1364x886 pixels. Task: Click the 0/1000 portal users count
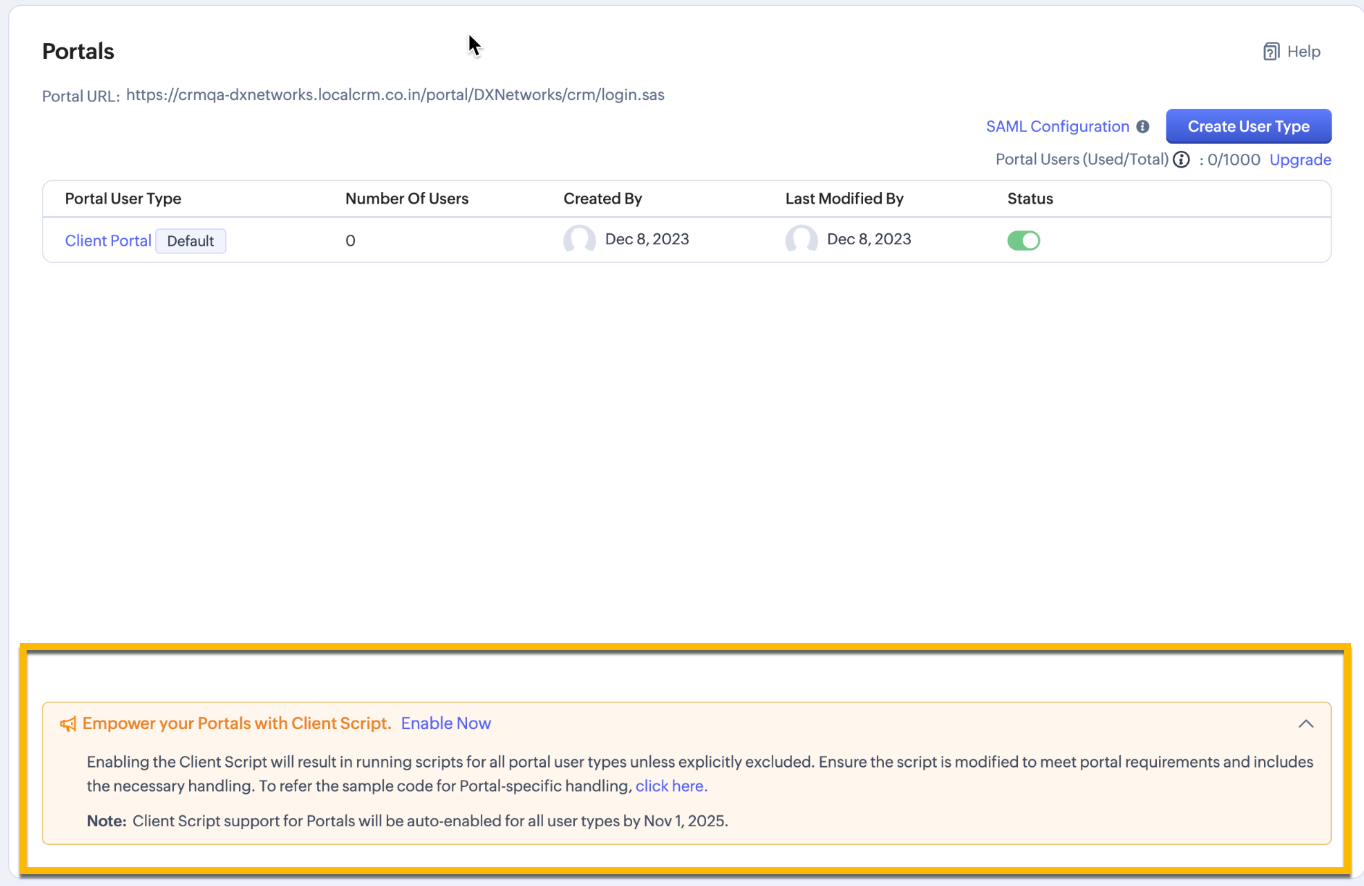[x=1234, y=160]
